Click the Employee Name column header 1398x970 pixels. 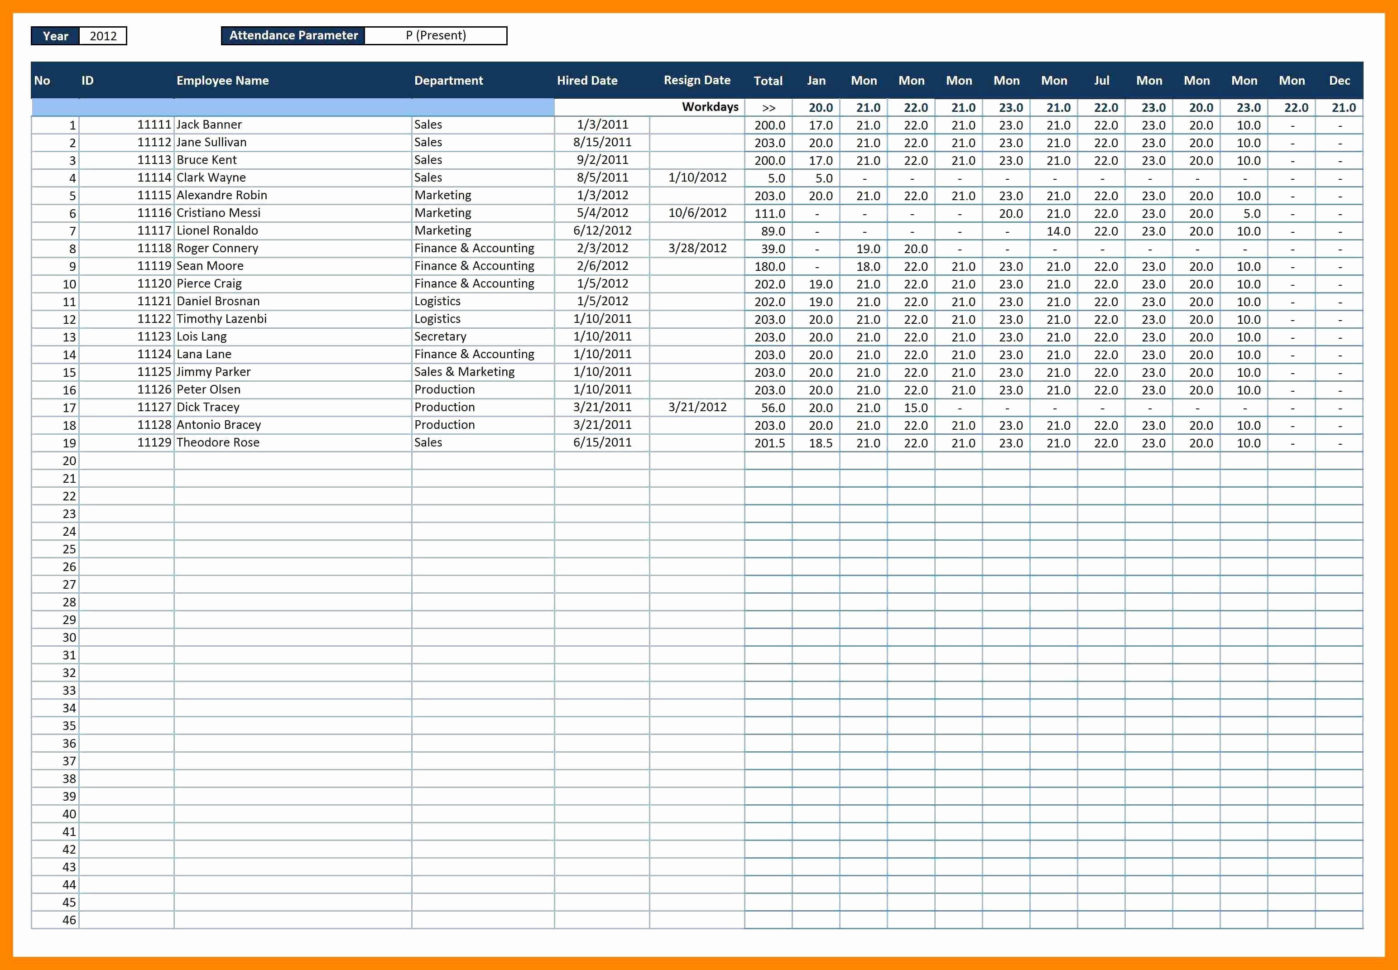[222, 80]
